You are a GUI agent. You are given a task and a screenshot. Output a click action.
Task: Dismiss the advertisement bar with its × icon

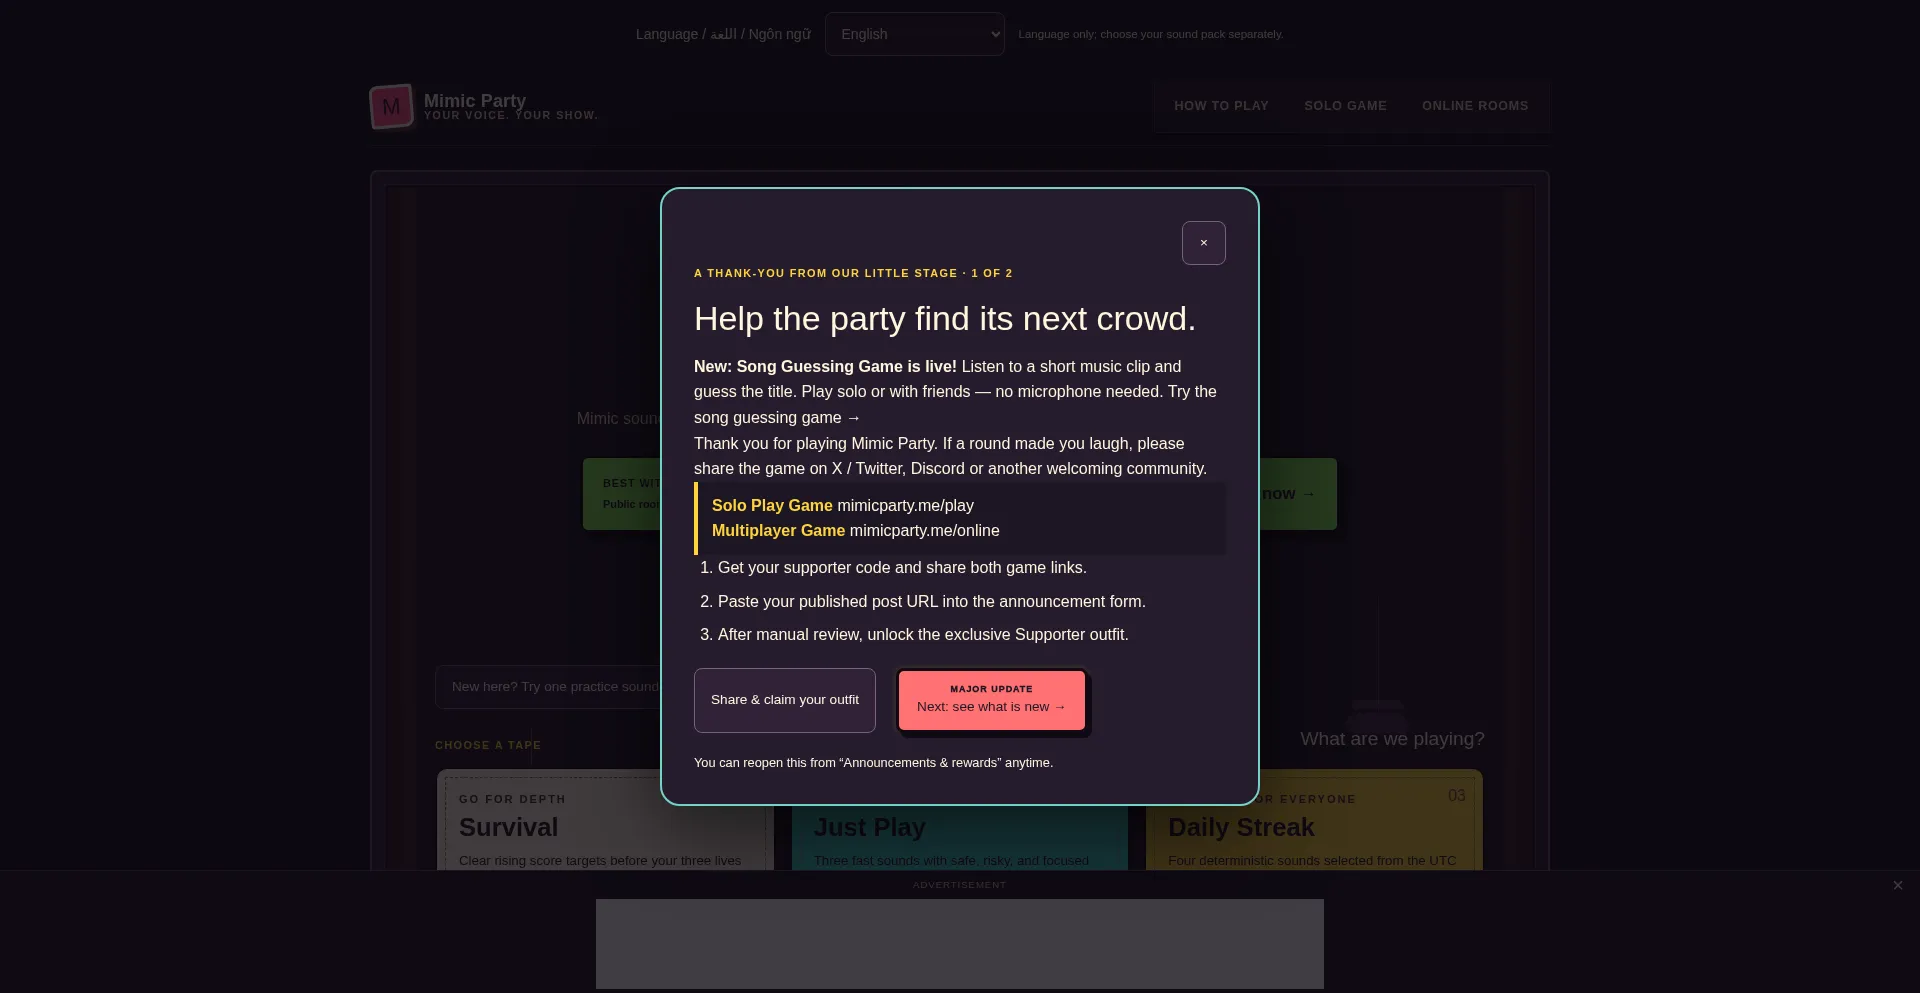pyautogui.click(x=1897, y=885)
